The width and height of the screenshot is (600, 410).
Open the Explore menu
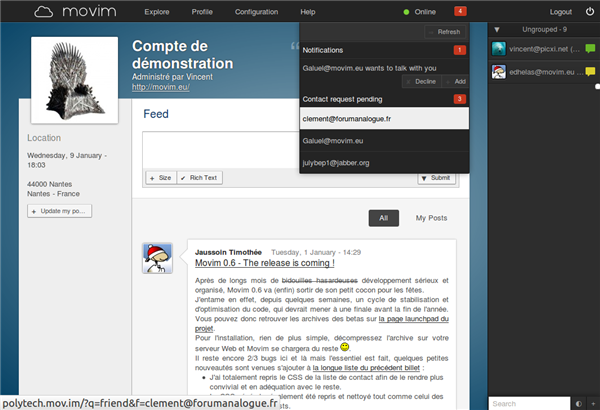coord(157,12)
